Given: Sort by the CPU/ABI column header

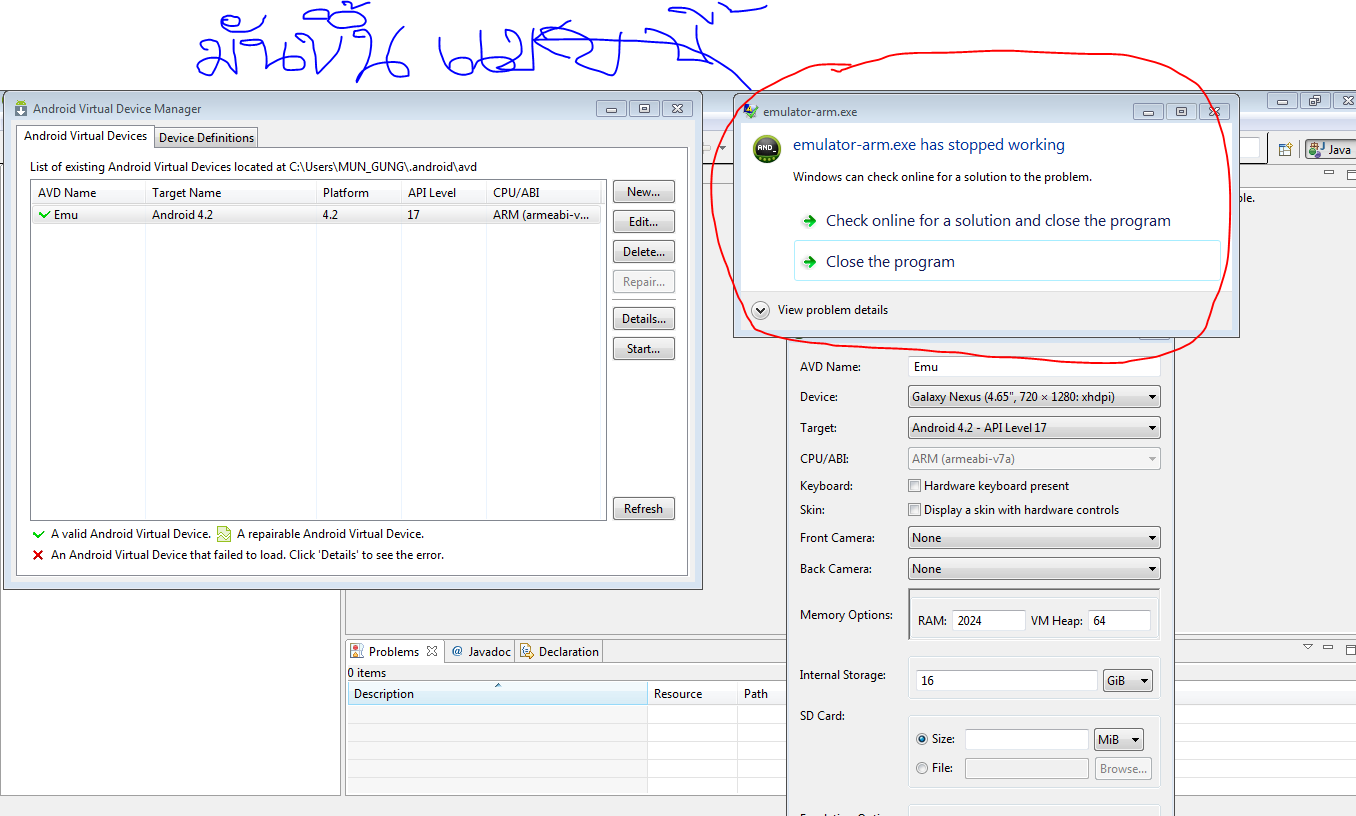Looking at the screenshot, I should (x=544, y=193).
